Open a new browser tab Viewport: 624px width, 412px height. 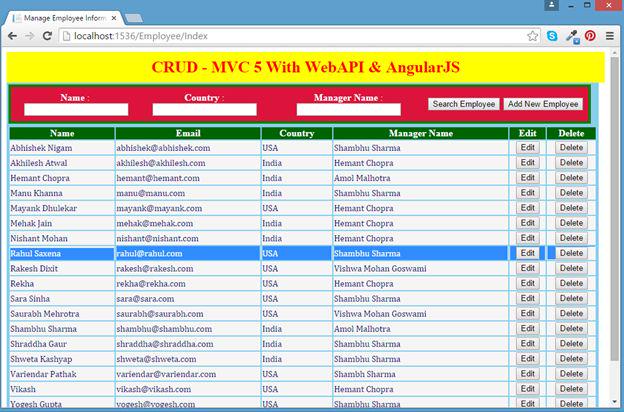134,18
